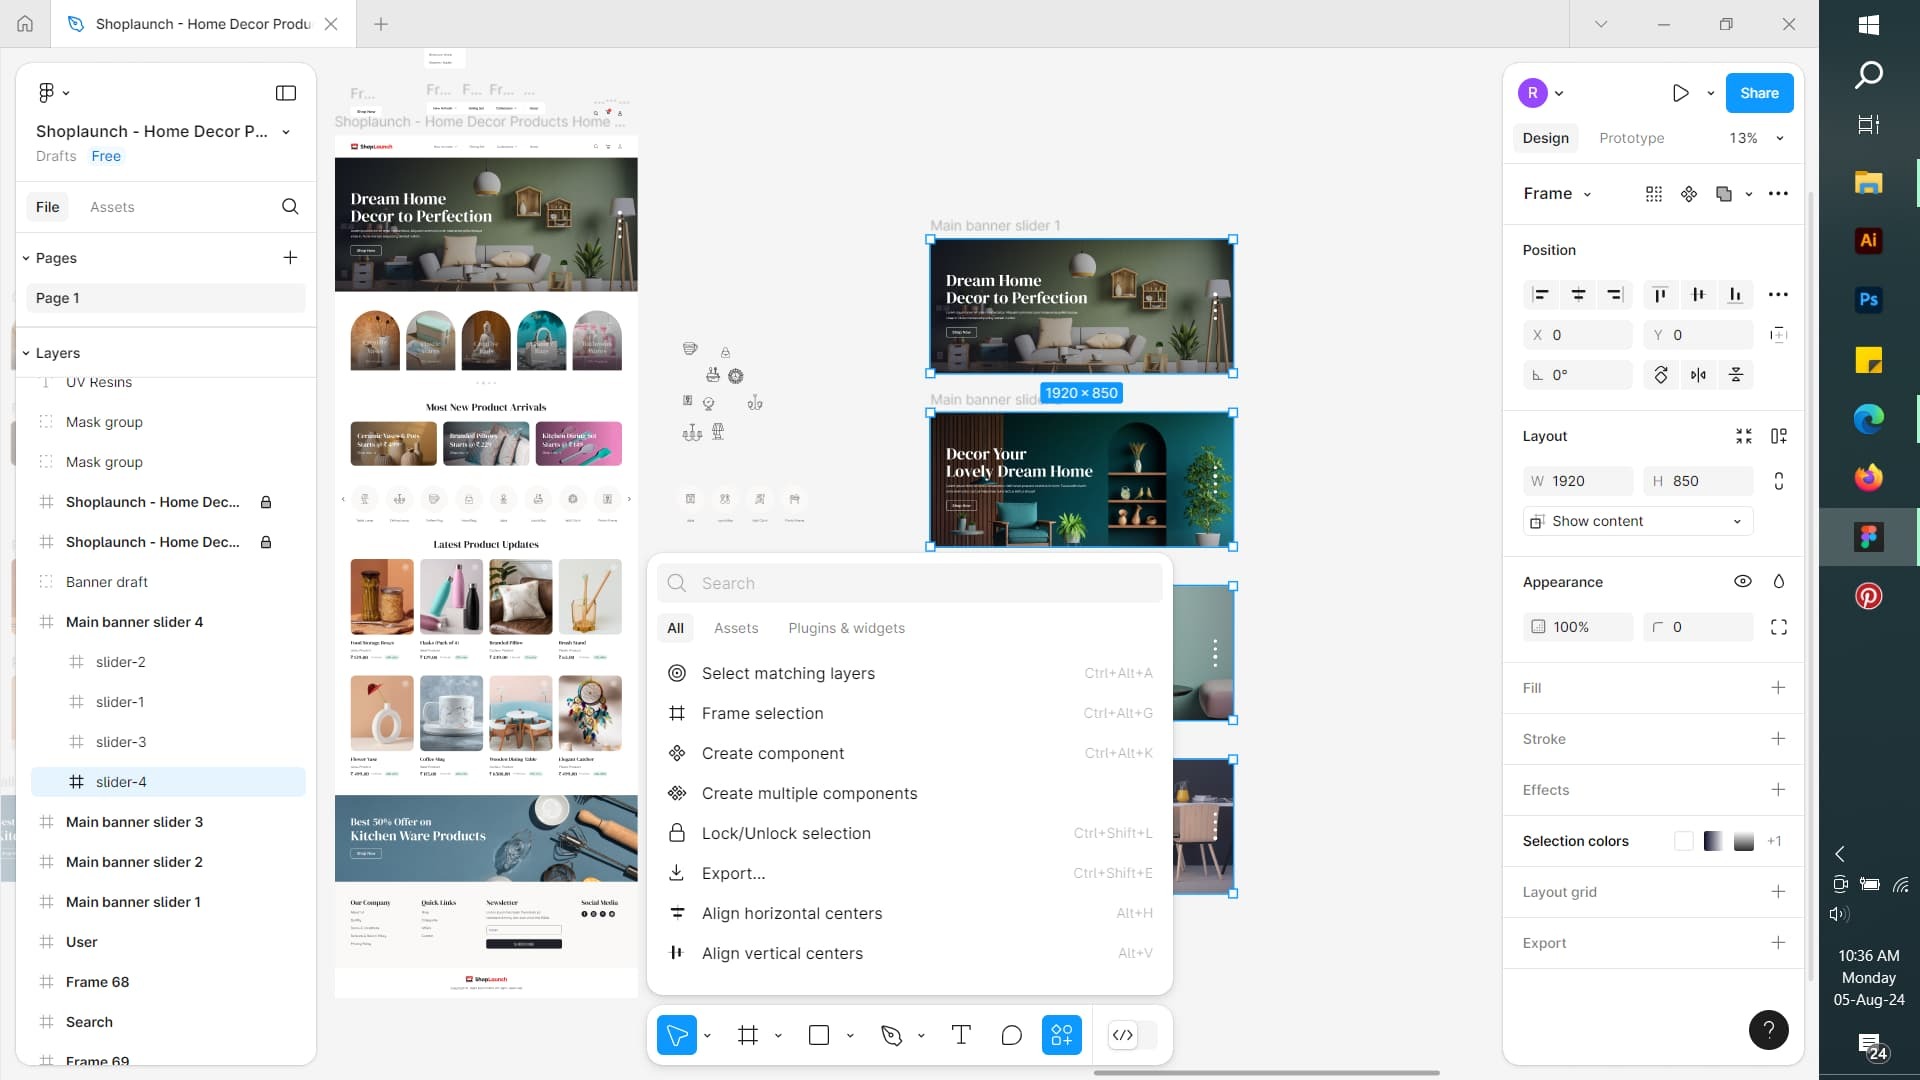Select the Comment tool
Screen dimensions: 1920x1080
[x=1011, y=1035]
